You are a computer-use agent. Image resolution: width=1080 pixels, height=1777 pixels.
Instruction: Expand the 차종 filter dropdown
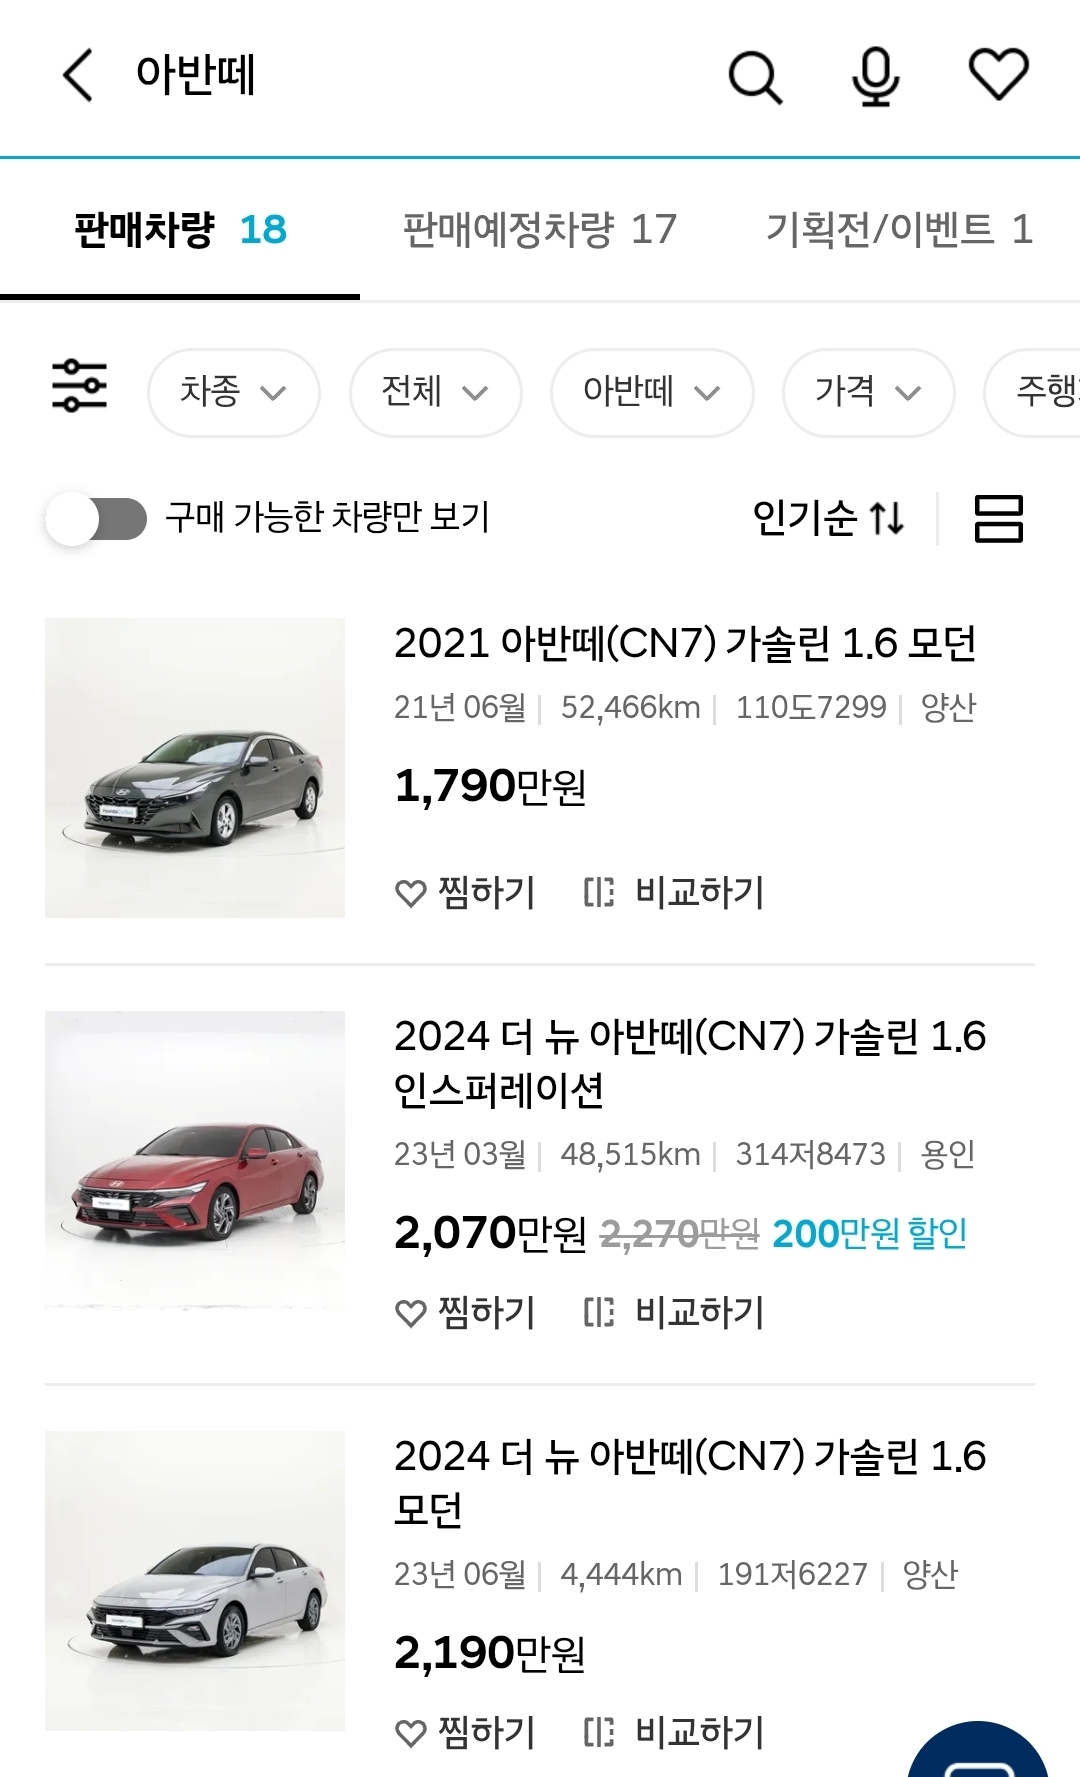tap(233, 392)
